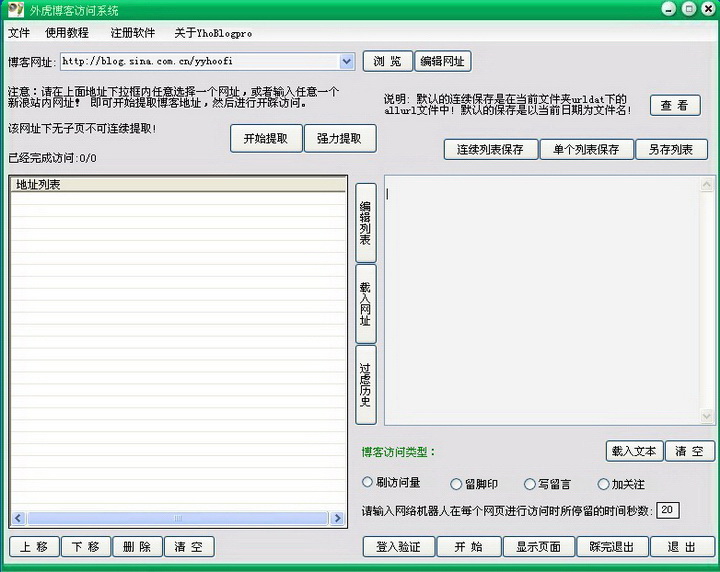
Task: Click the 上移 button
Action: tap(34, 547)
